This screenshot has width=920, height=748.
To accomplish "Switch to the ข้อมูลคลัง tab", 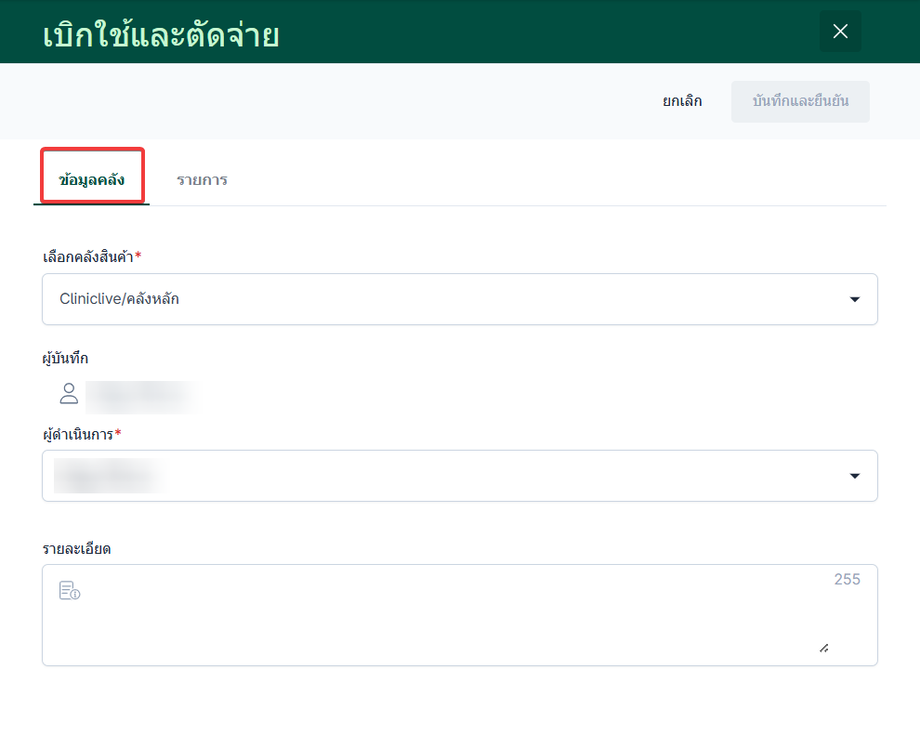I will click(92, 180).
